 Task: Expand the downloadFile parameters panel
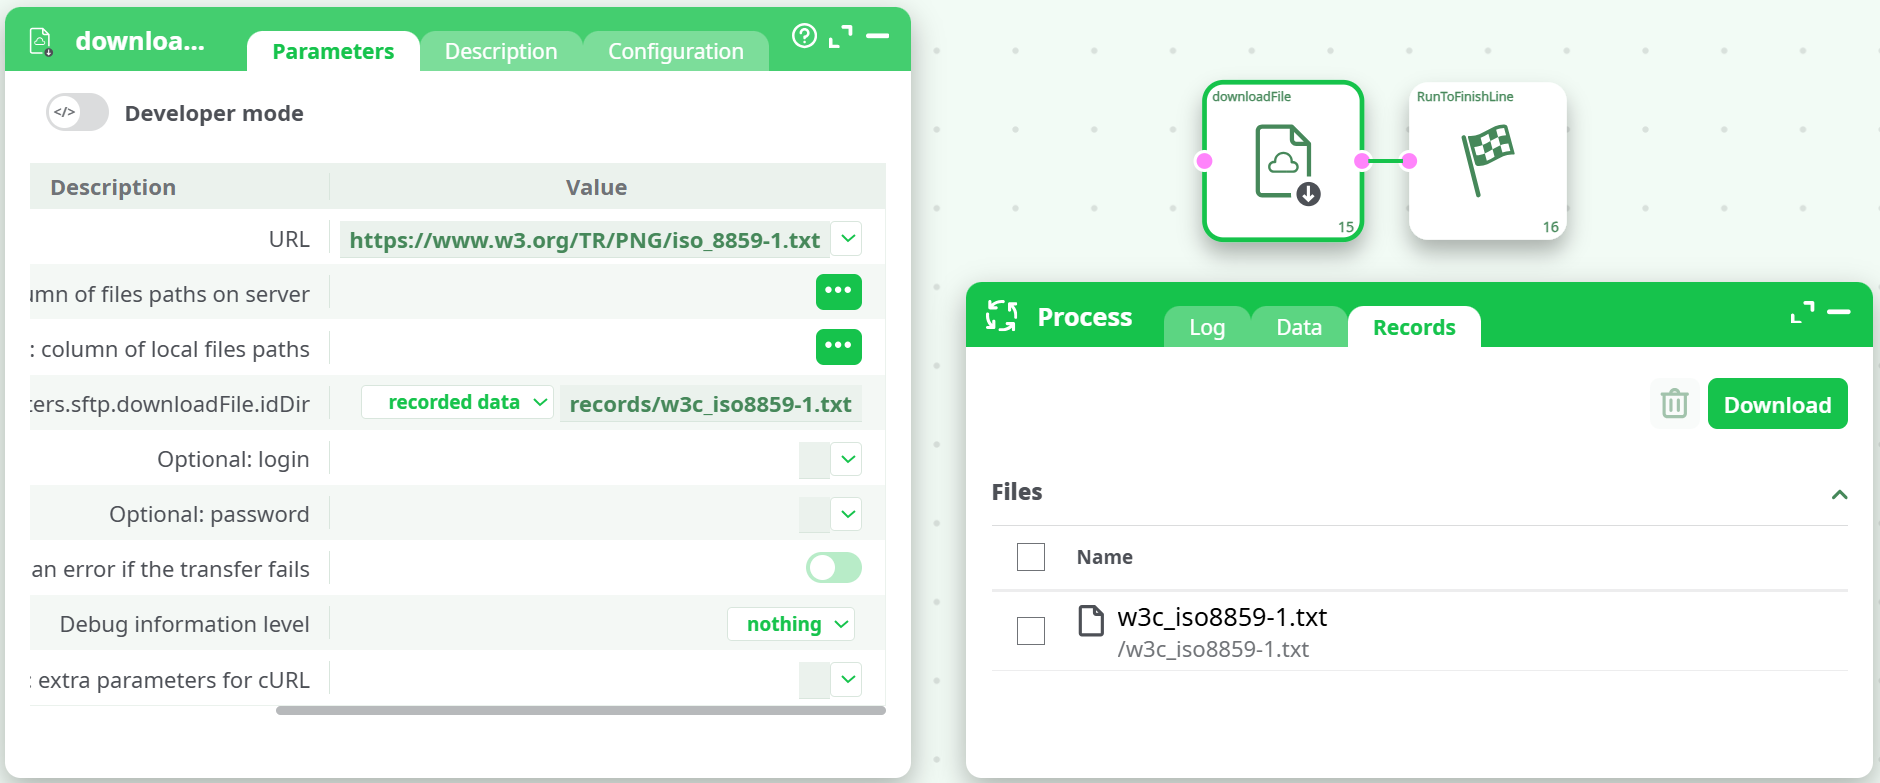(841, 36)
